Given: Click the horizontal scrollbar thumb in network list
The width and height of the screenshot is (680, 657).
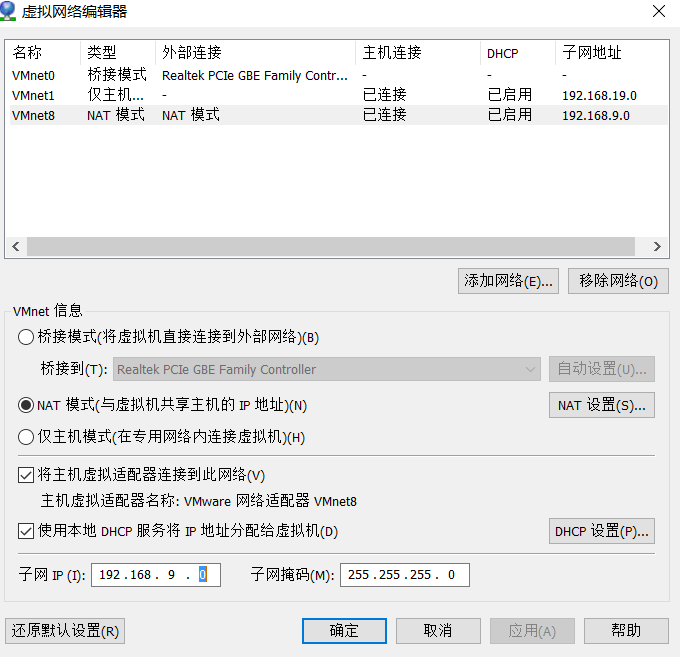Looking at the screenshot, I should (331, 247).
